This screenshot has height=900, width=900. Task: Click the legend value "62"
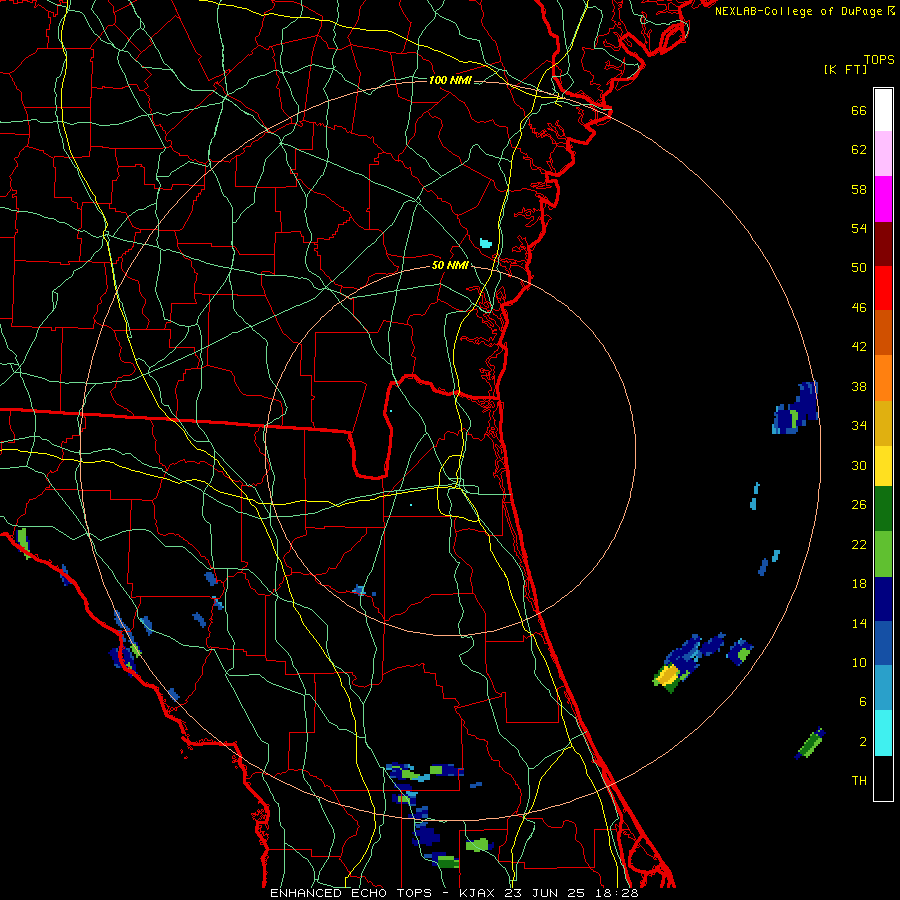click(x=859, y=150)
